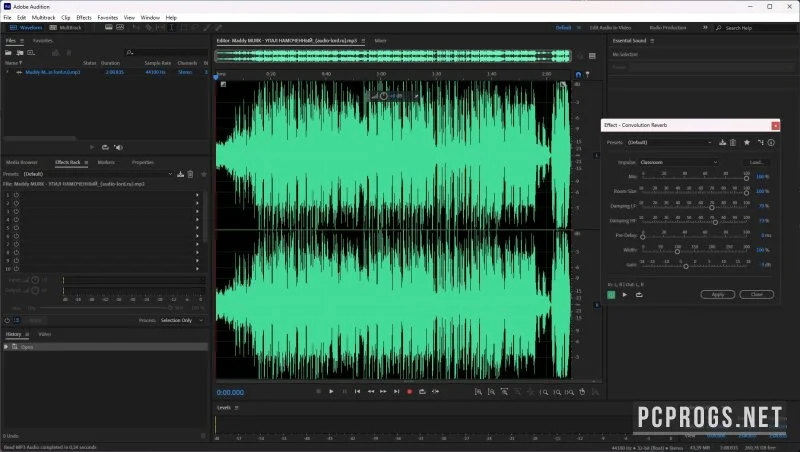Click Files panel preview Play button
This screenshot has width=800, height=452.
click(x=92, y=147)
